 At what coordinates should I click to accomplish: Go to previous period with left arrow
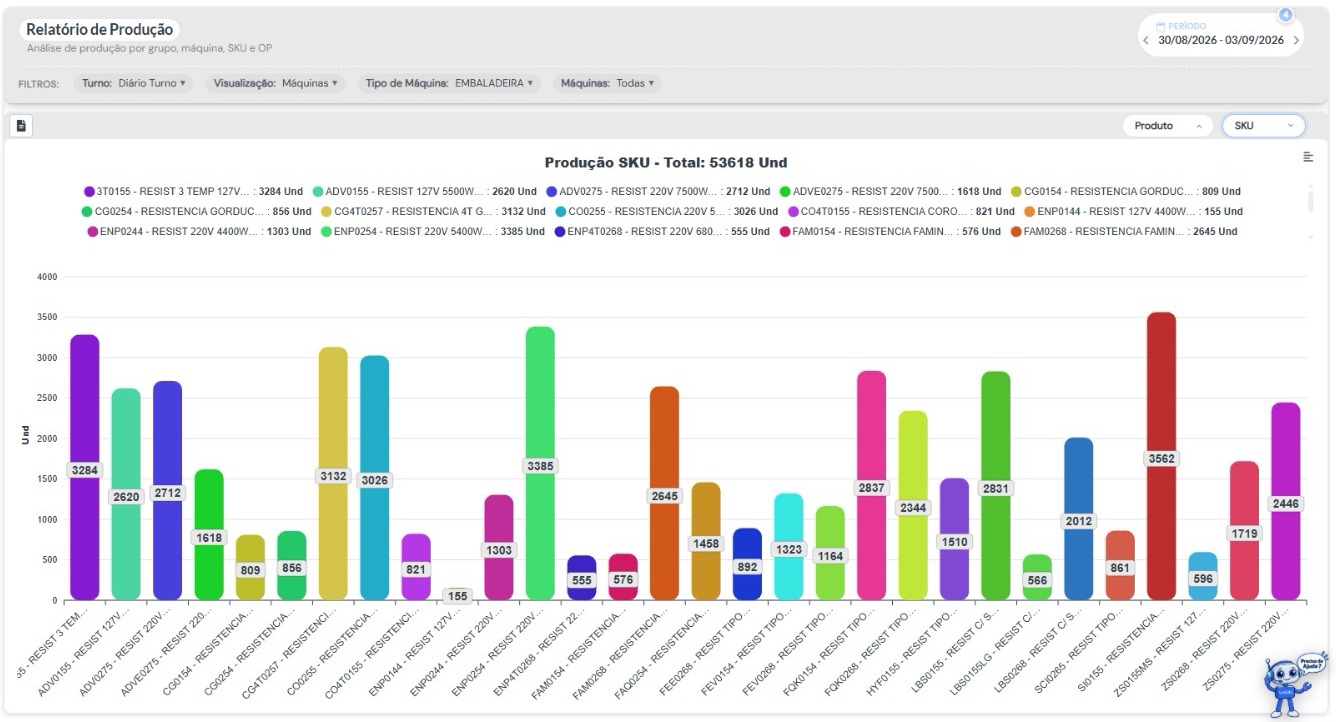(x=1146, y=41)
